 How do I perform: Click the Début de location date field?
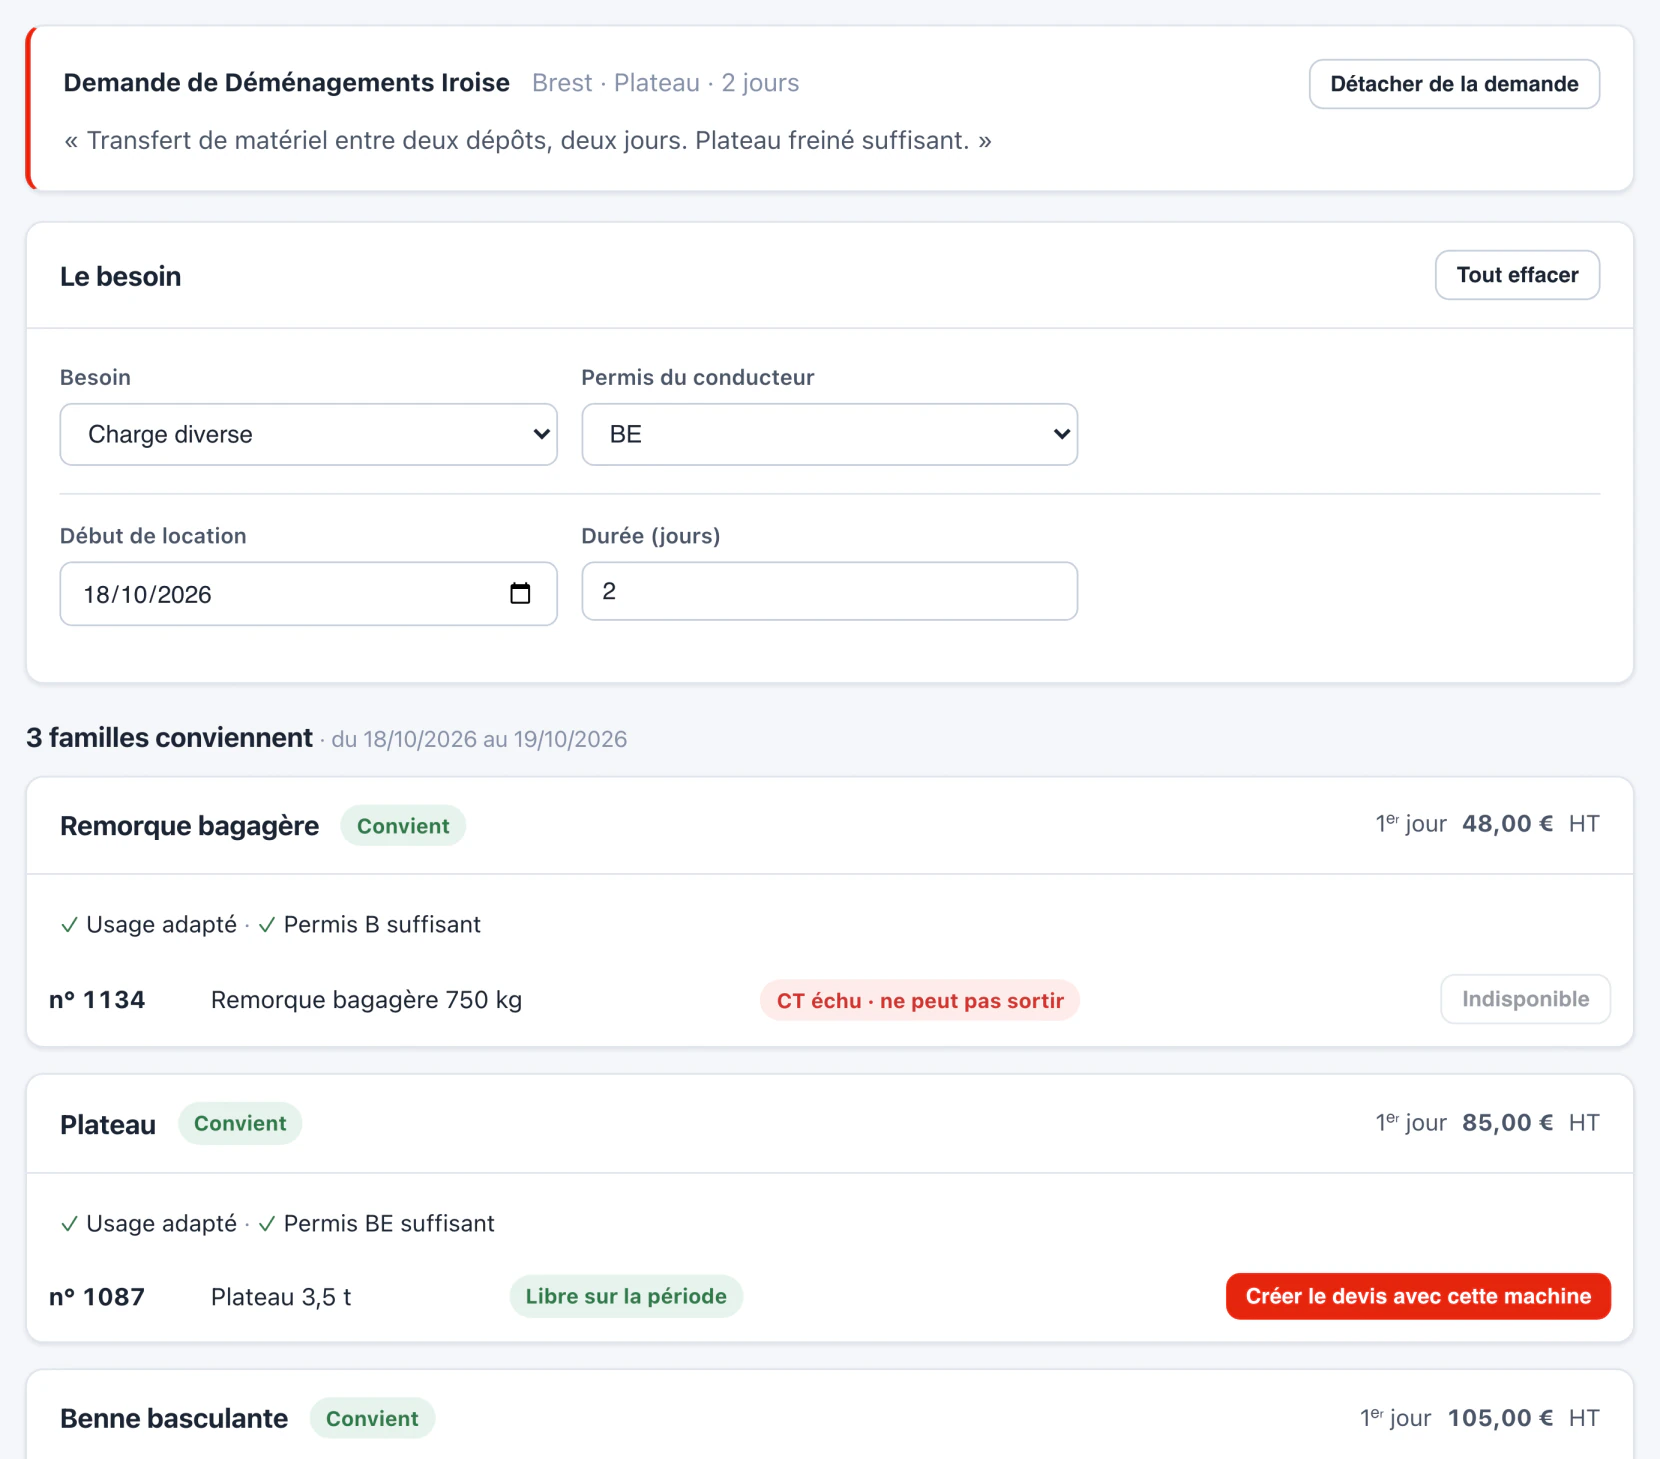pyautogui.click(x=308, y=594)
